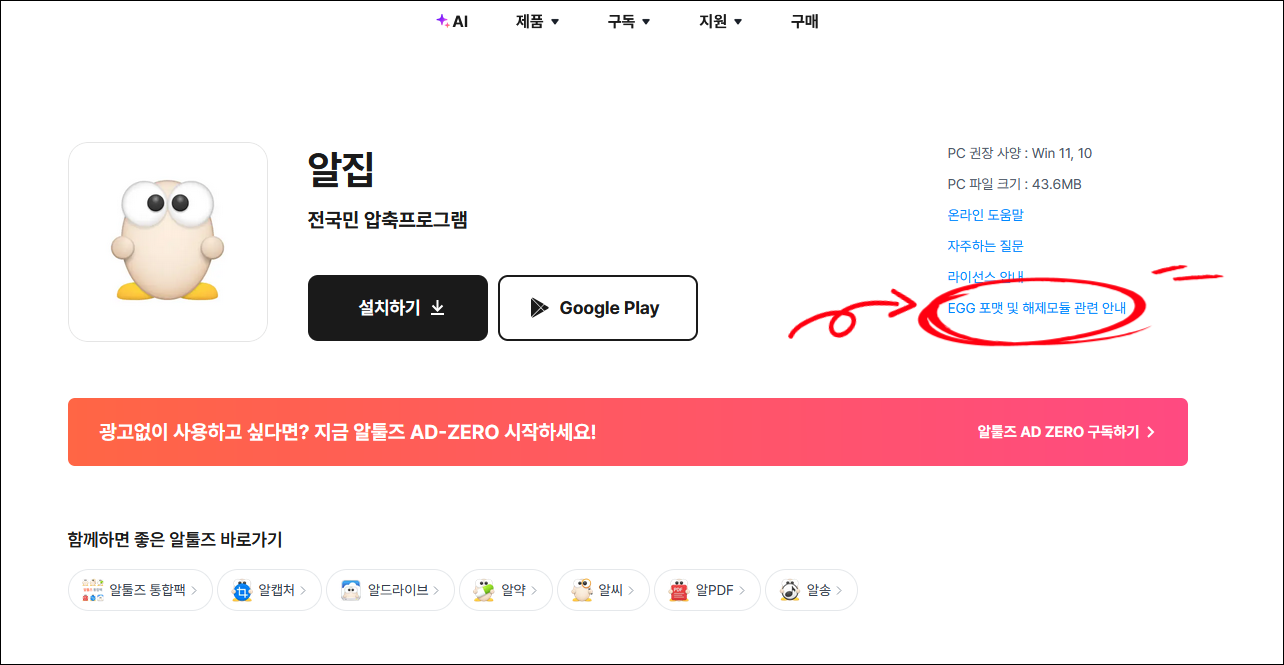The height and width of the screenshot is (665, 1284).
Task: Click the 알송 mascot icon
Action: (x=789, y=590)
